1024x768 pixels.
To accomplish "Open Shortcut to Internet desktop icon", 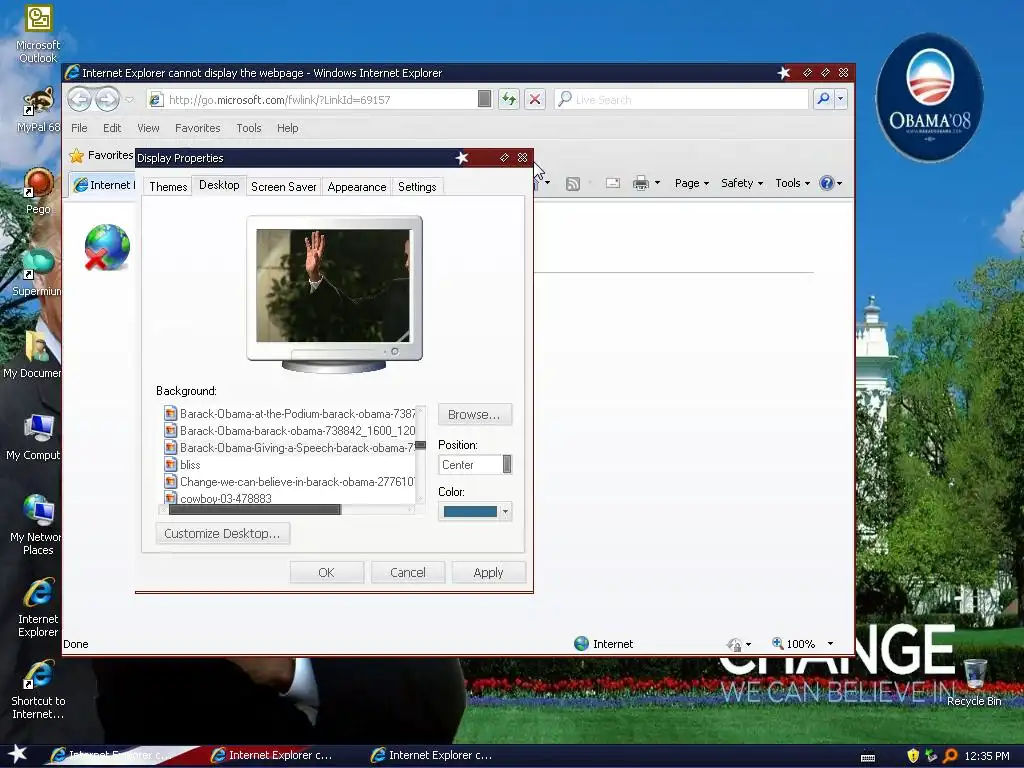I will [38, 689].
